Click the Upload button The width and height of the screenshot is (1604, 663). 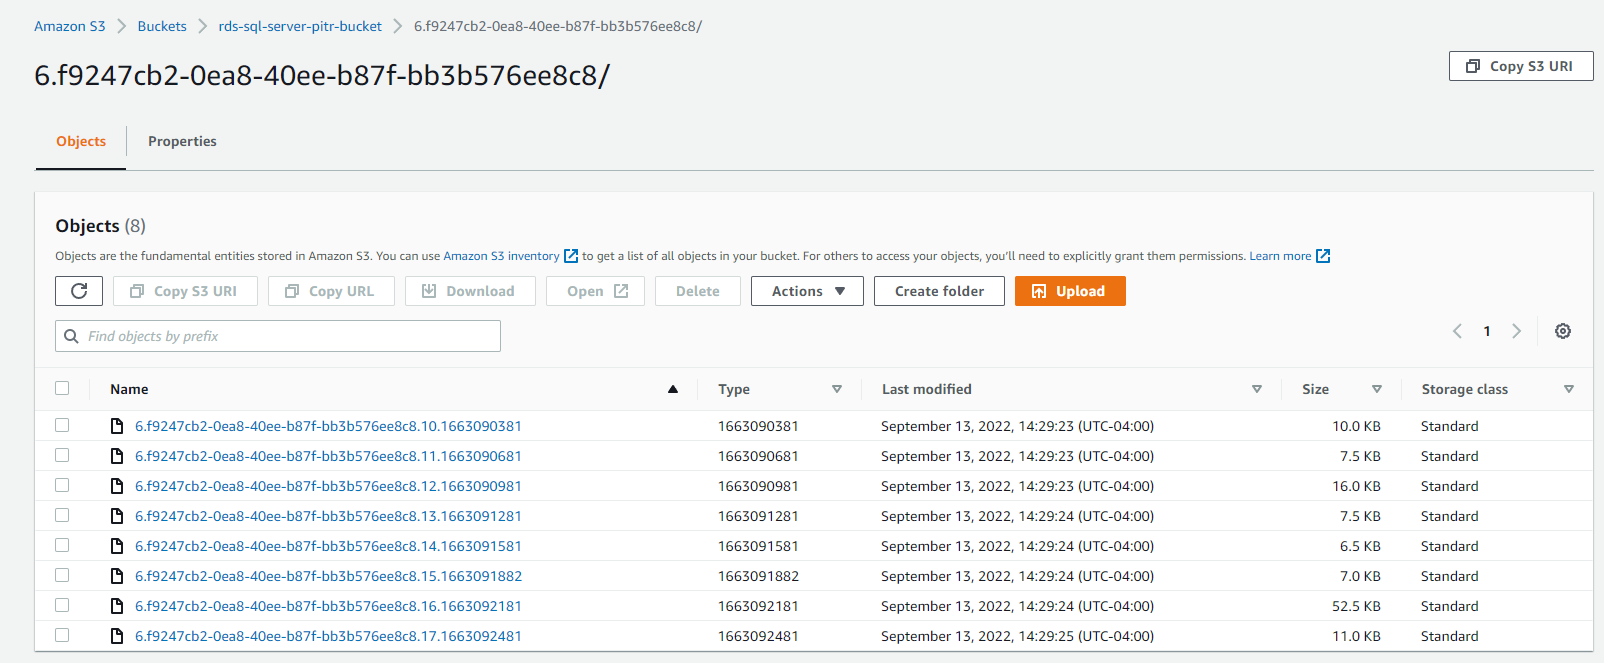point(1070,291)
